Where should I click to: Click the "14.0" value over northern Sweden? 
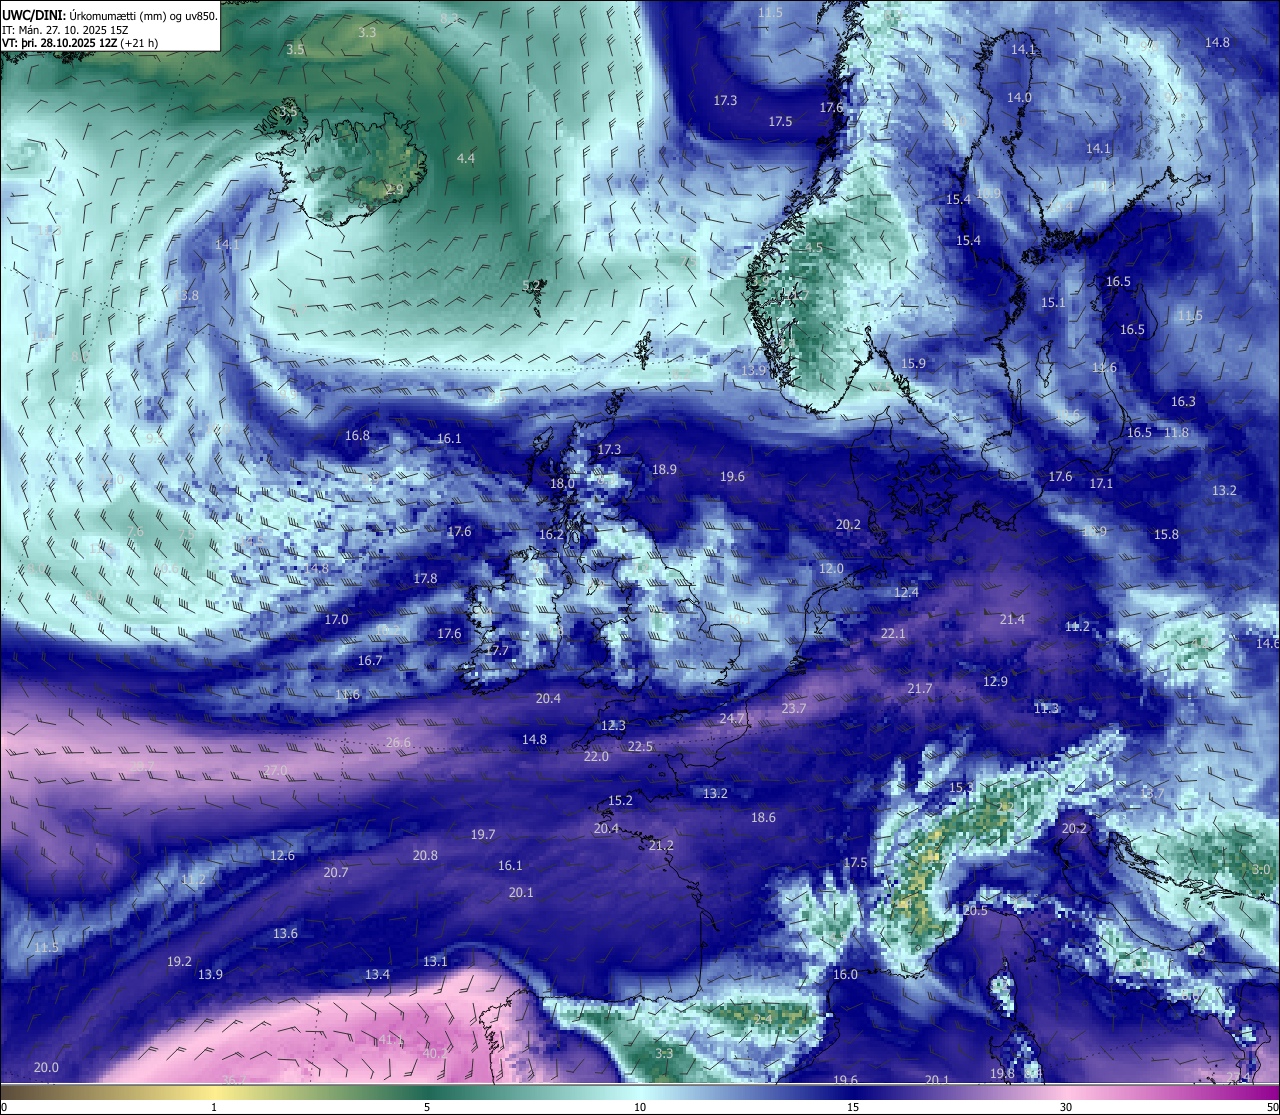[1019, 97]
